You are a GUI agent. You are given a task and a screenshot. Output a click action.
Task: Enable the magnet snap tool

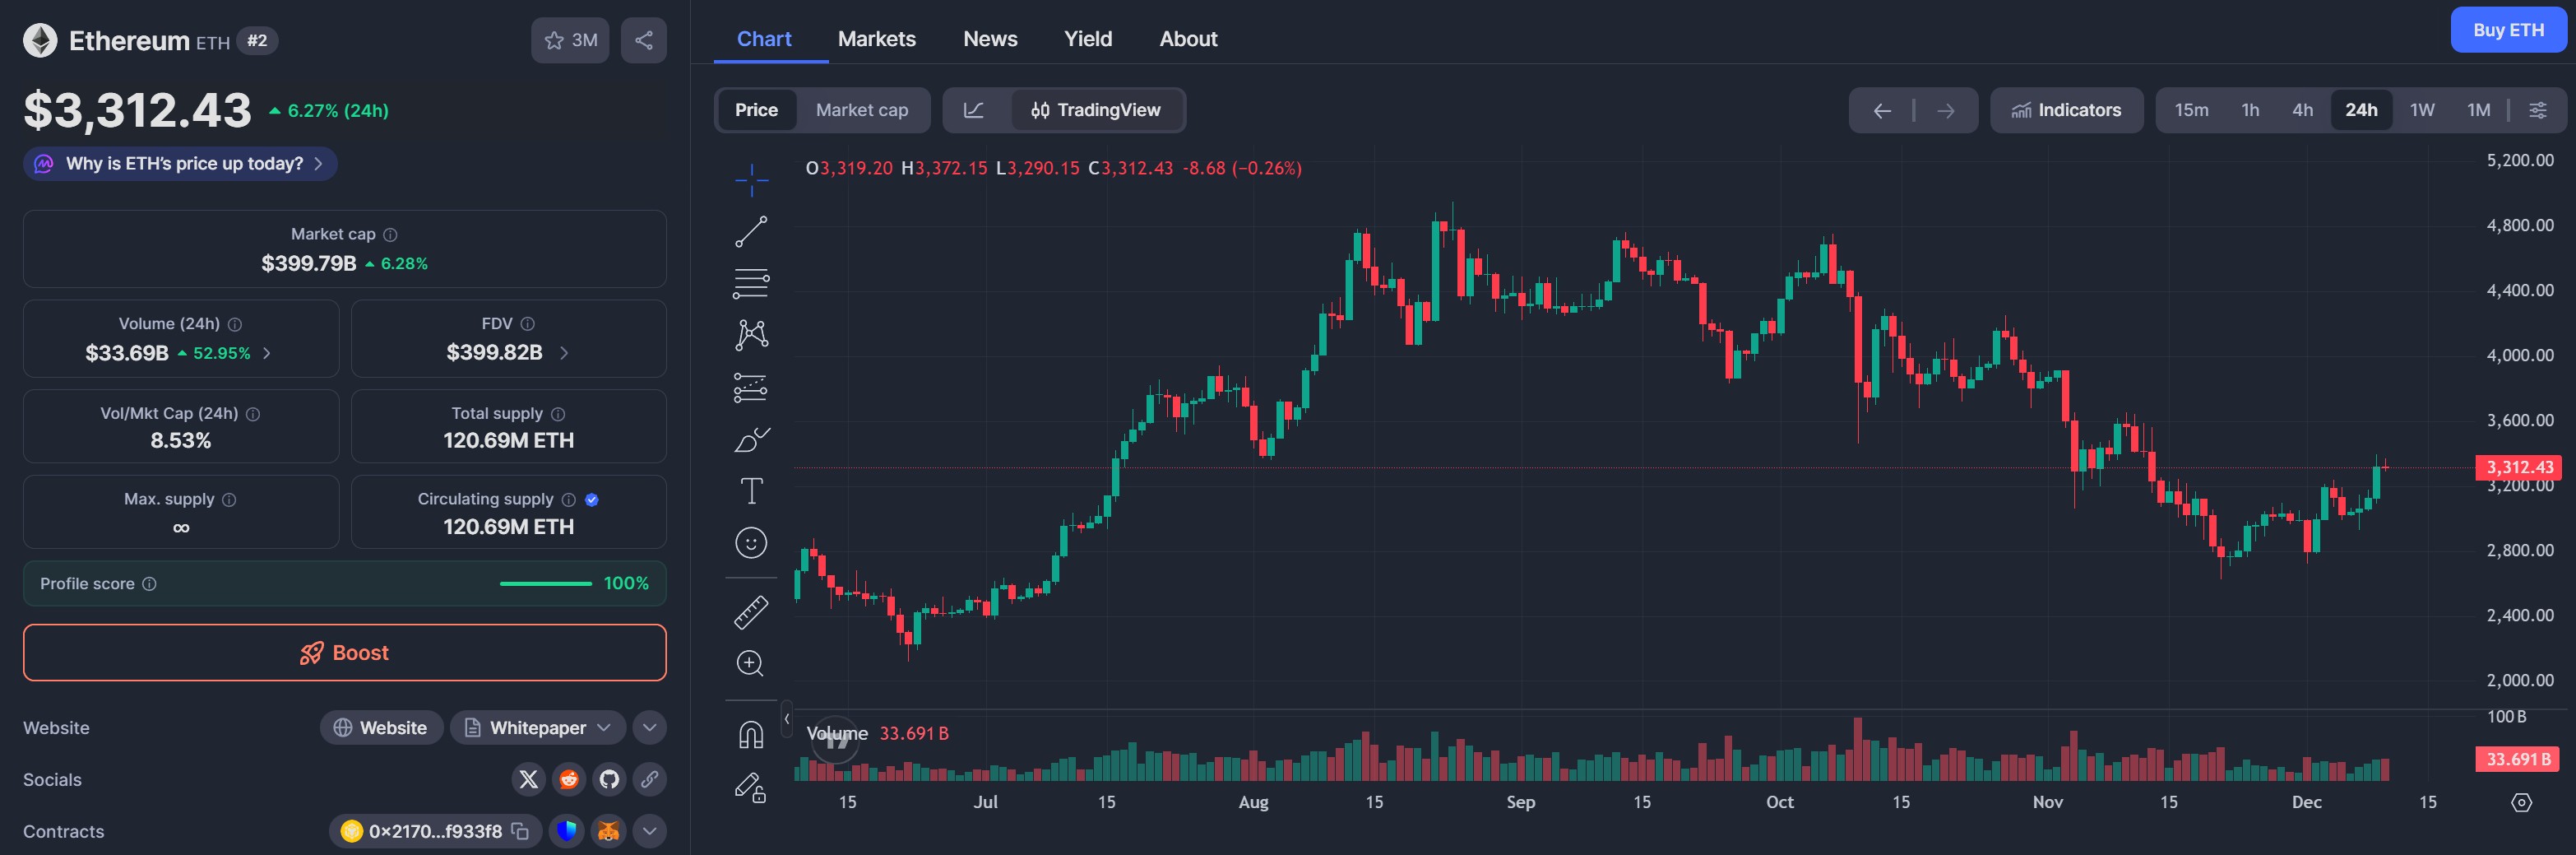click(x=751, y=735)
